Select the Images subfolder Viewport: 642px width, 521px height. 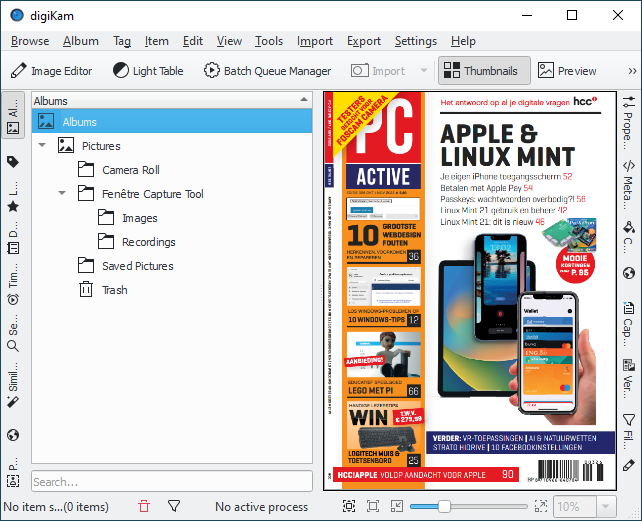140,218
